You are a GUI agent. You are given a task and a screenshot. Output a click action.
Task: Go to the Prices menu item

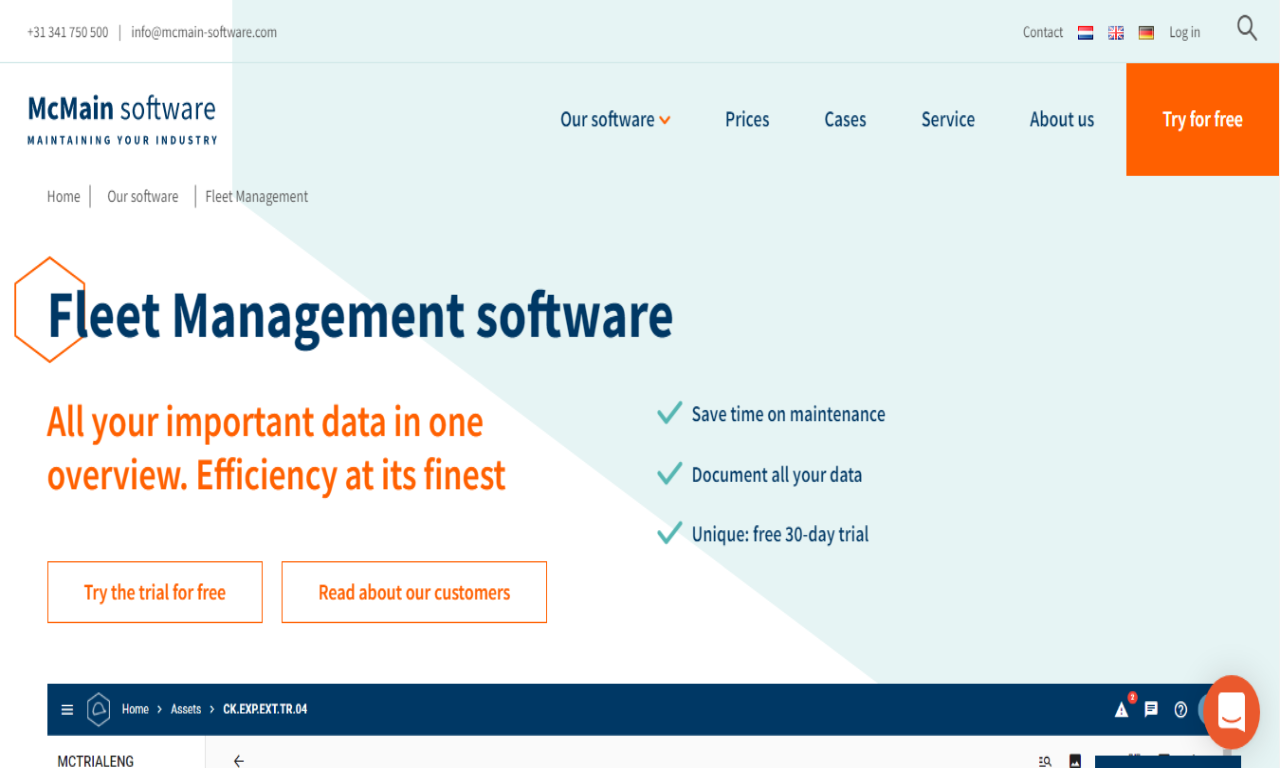(x=747, y=120)
